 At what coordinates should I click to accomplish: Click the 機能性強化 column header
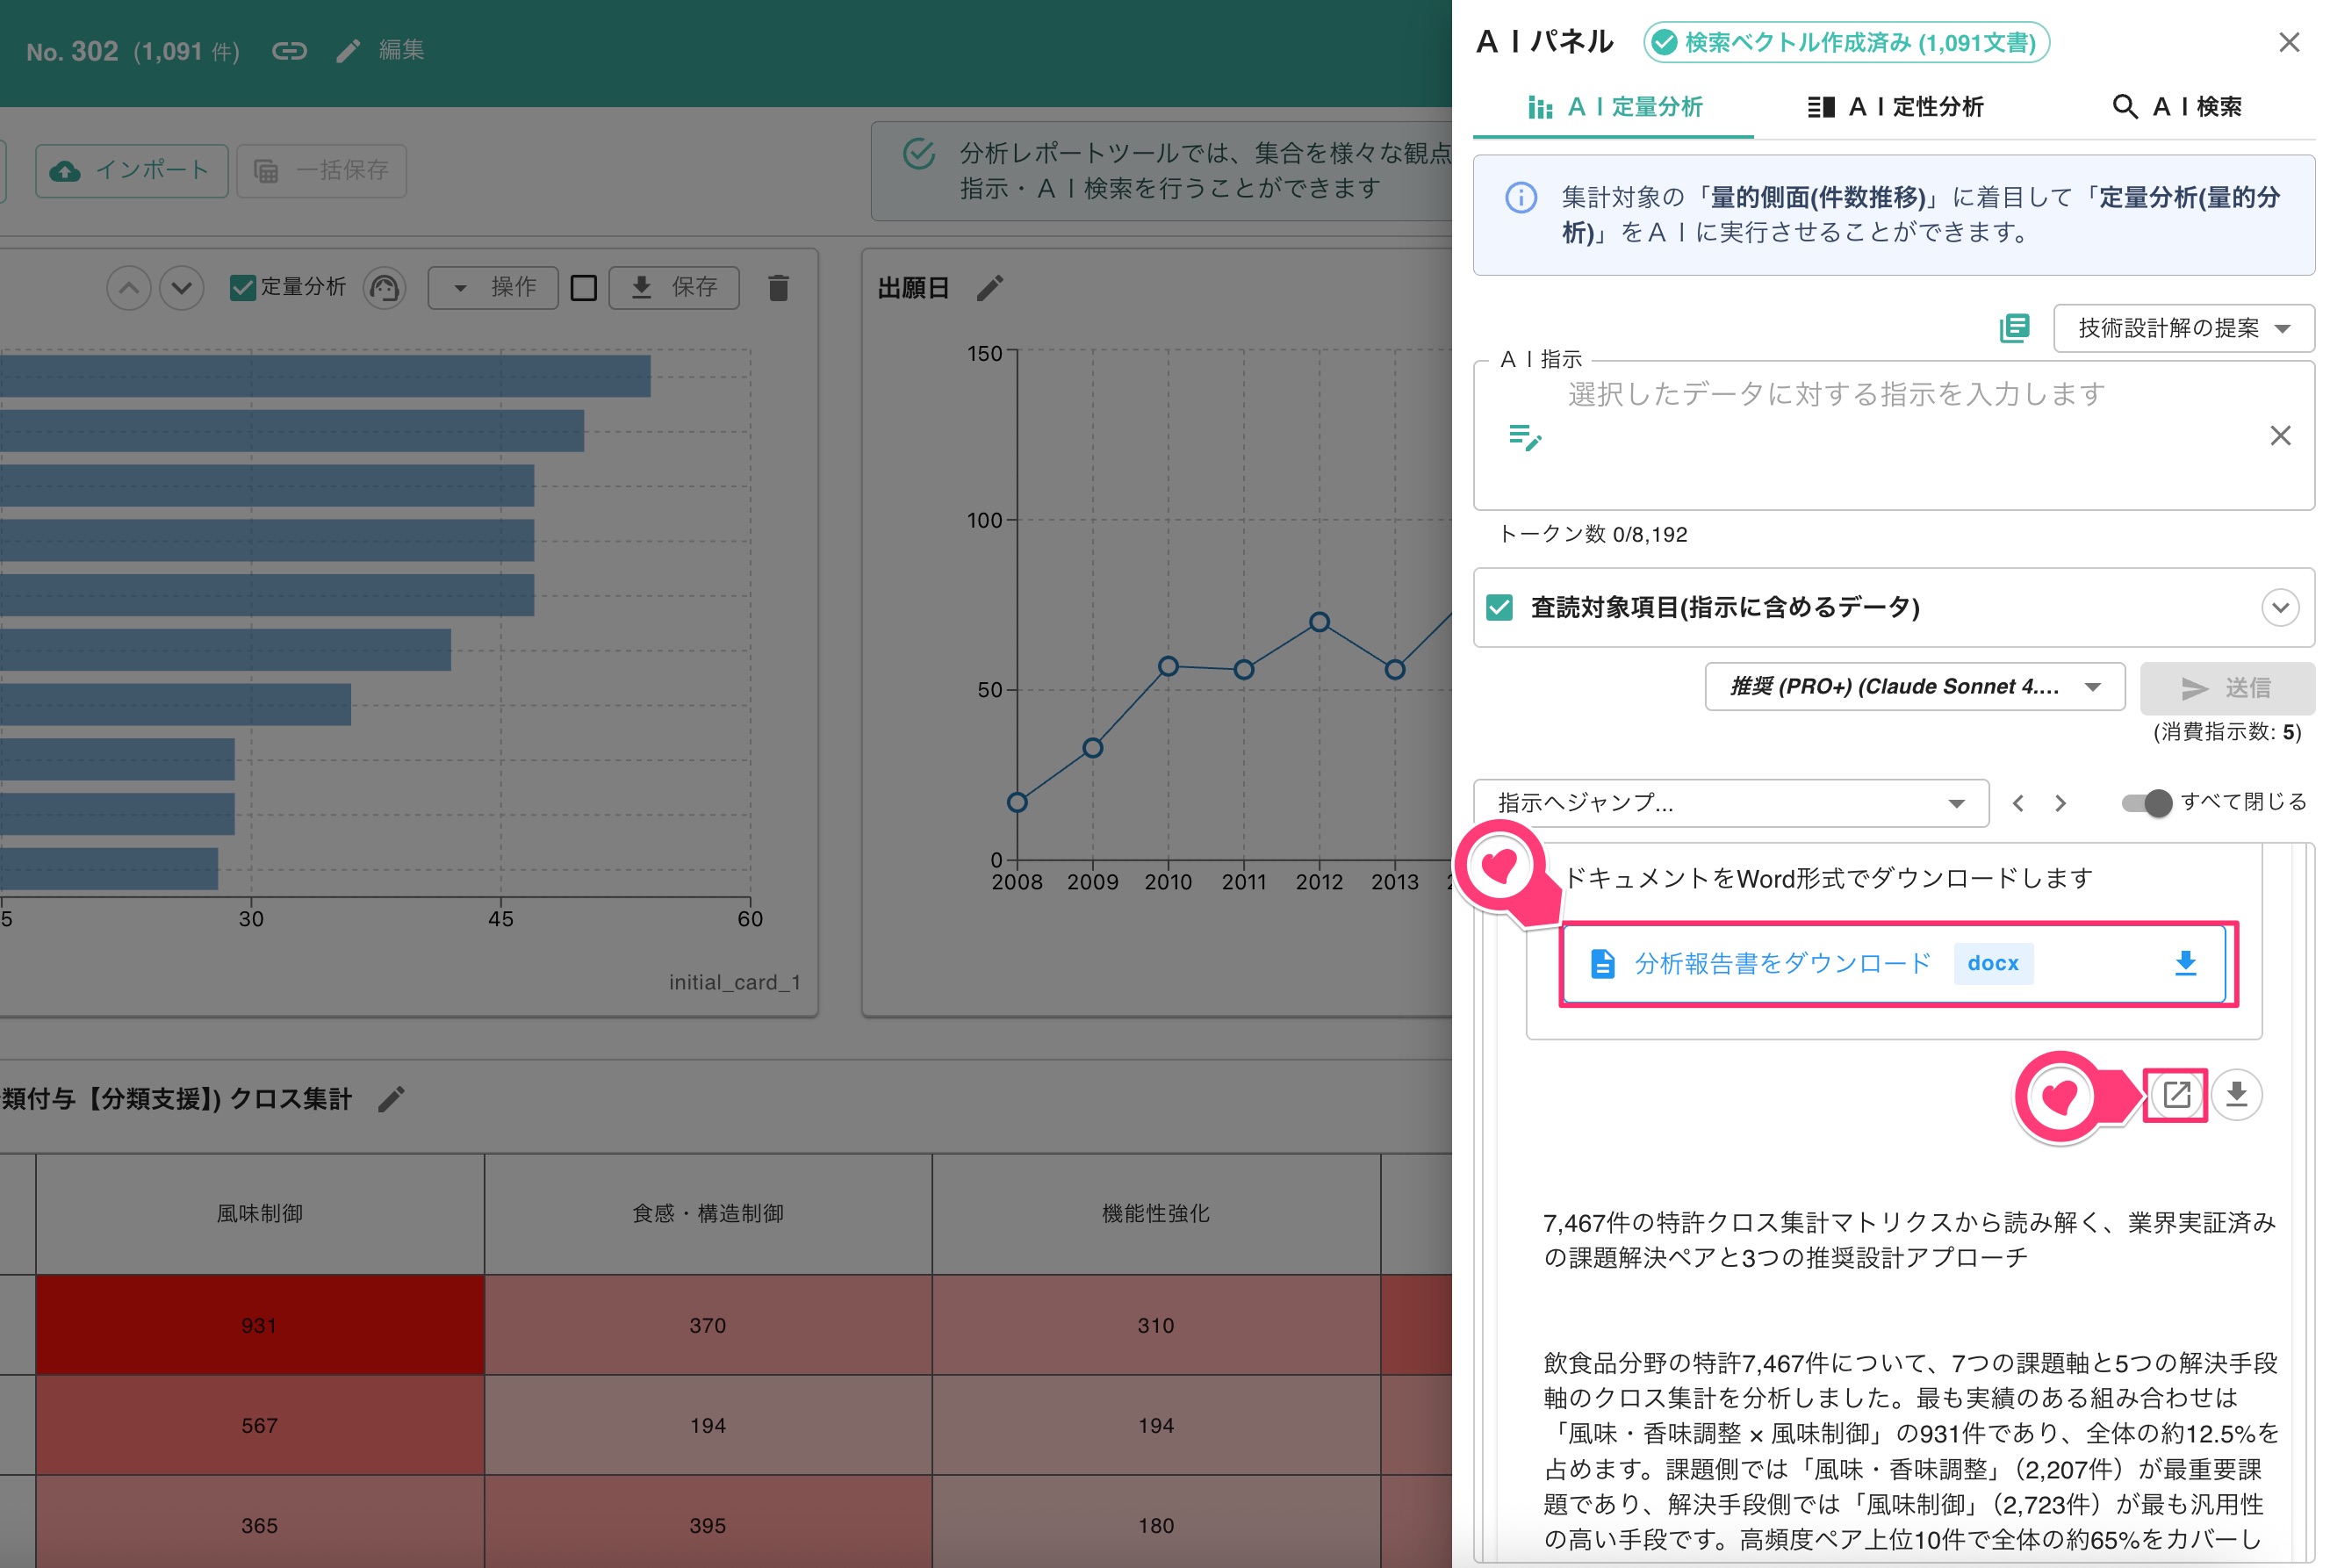tap(1156, 1213)
